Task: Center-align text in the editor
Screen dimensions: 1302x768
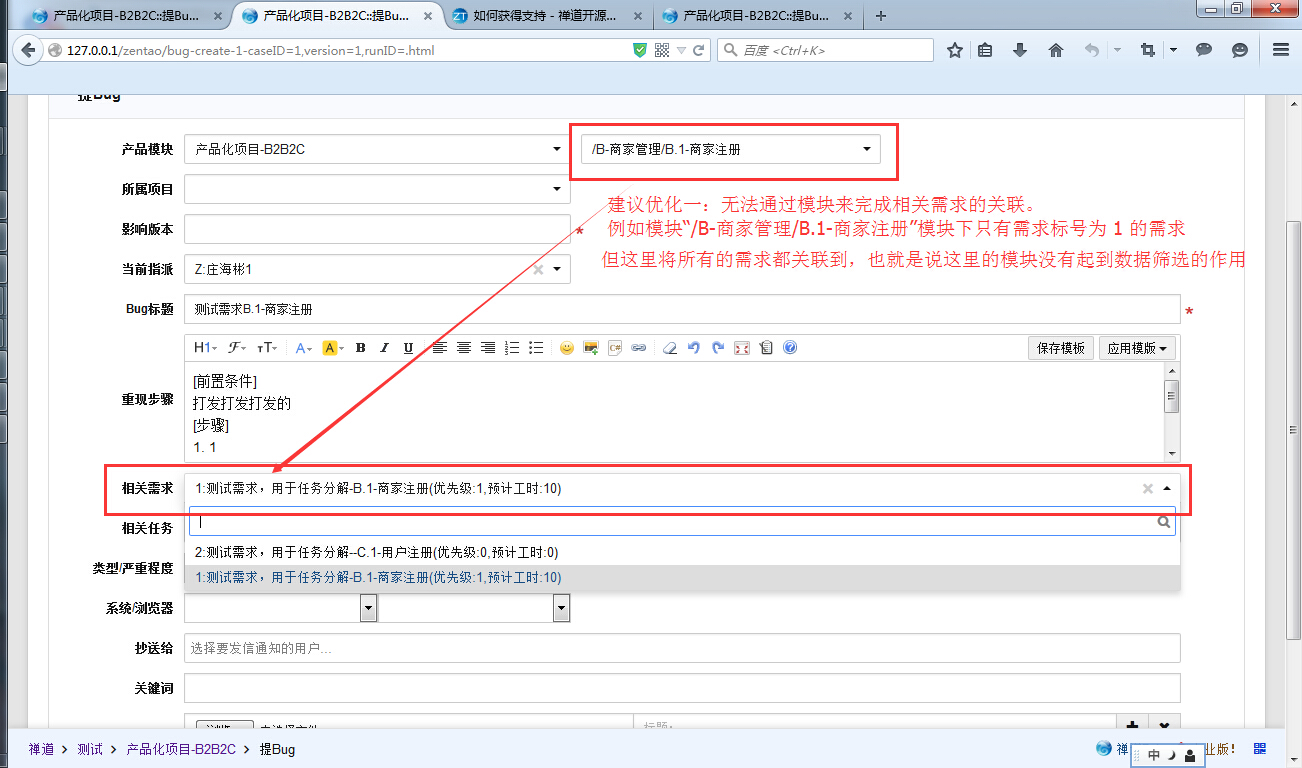Action: (464, 348)
